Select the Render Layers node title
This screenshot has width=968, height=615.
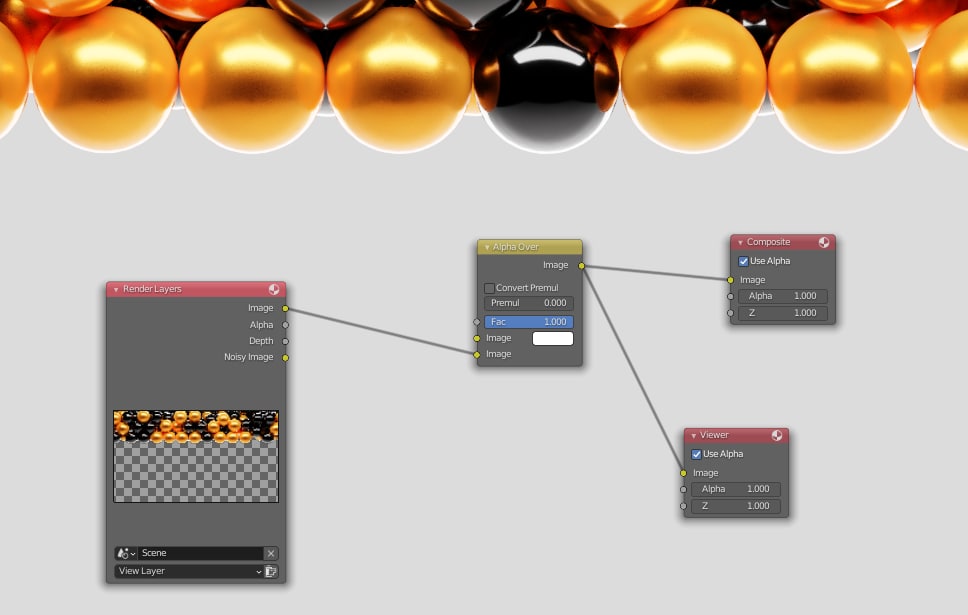(152, 289)
